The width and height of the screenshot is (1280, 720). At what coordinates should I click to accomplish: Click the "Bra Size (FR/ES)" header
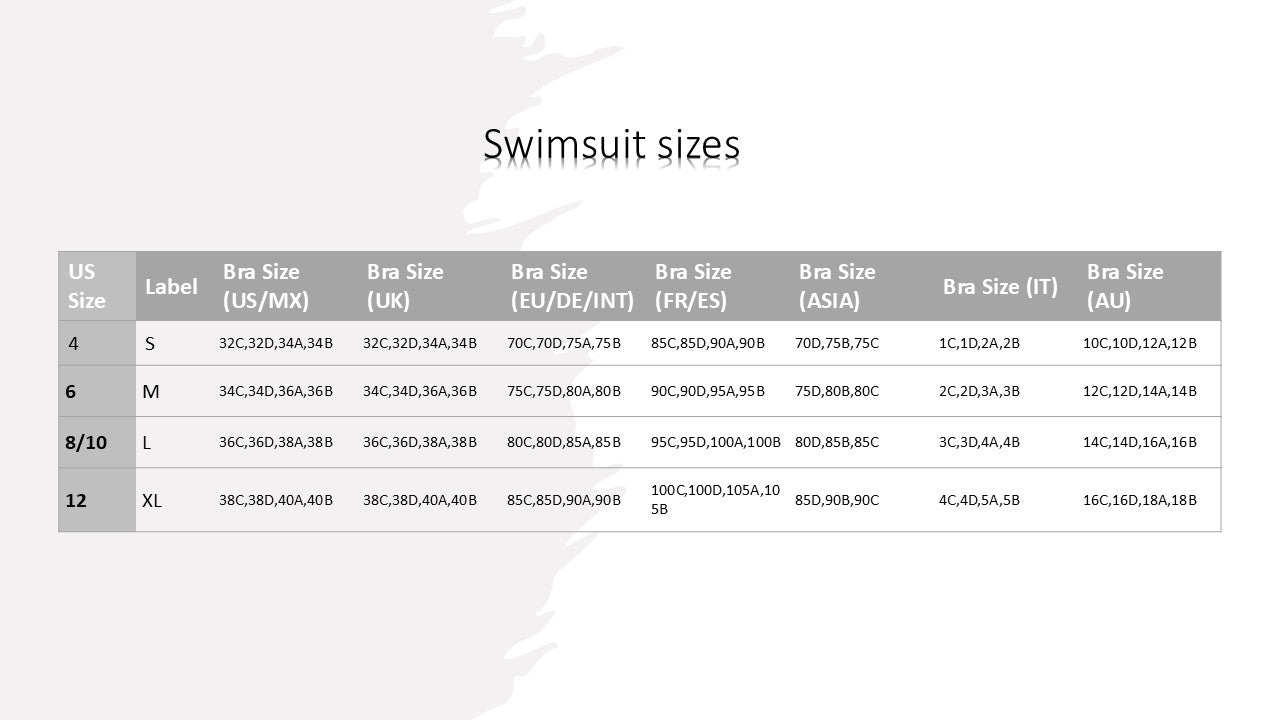point(693,286)
